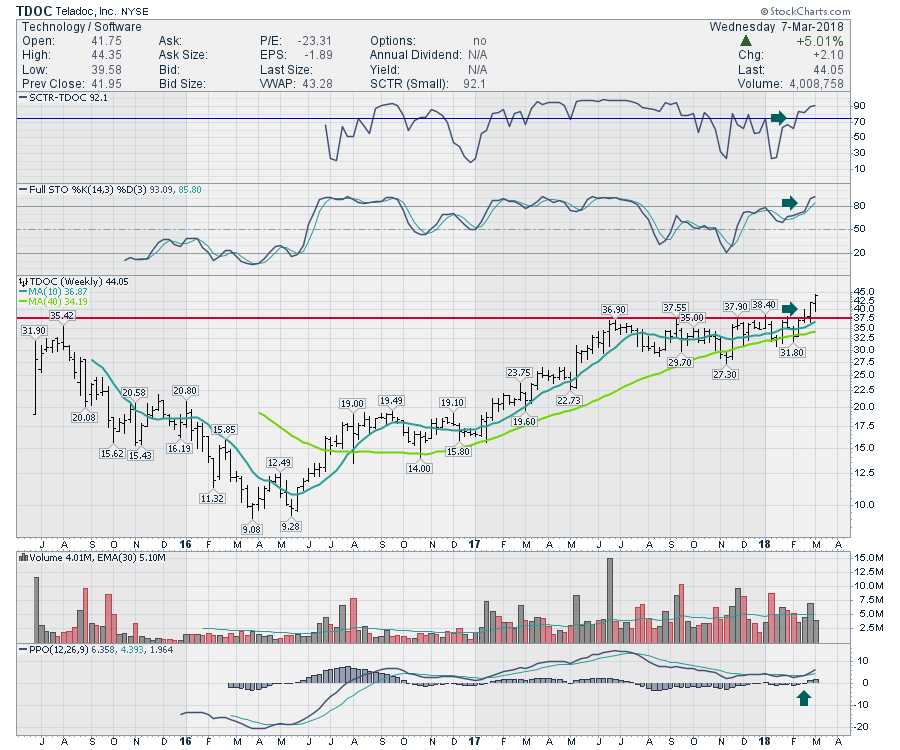Click the 23.75 price label
The image size is (900, 750).
[x=519, y=372]
